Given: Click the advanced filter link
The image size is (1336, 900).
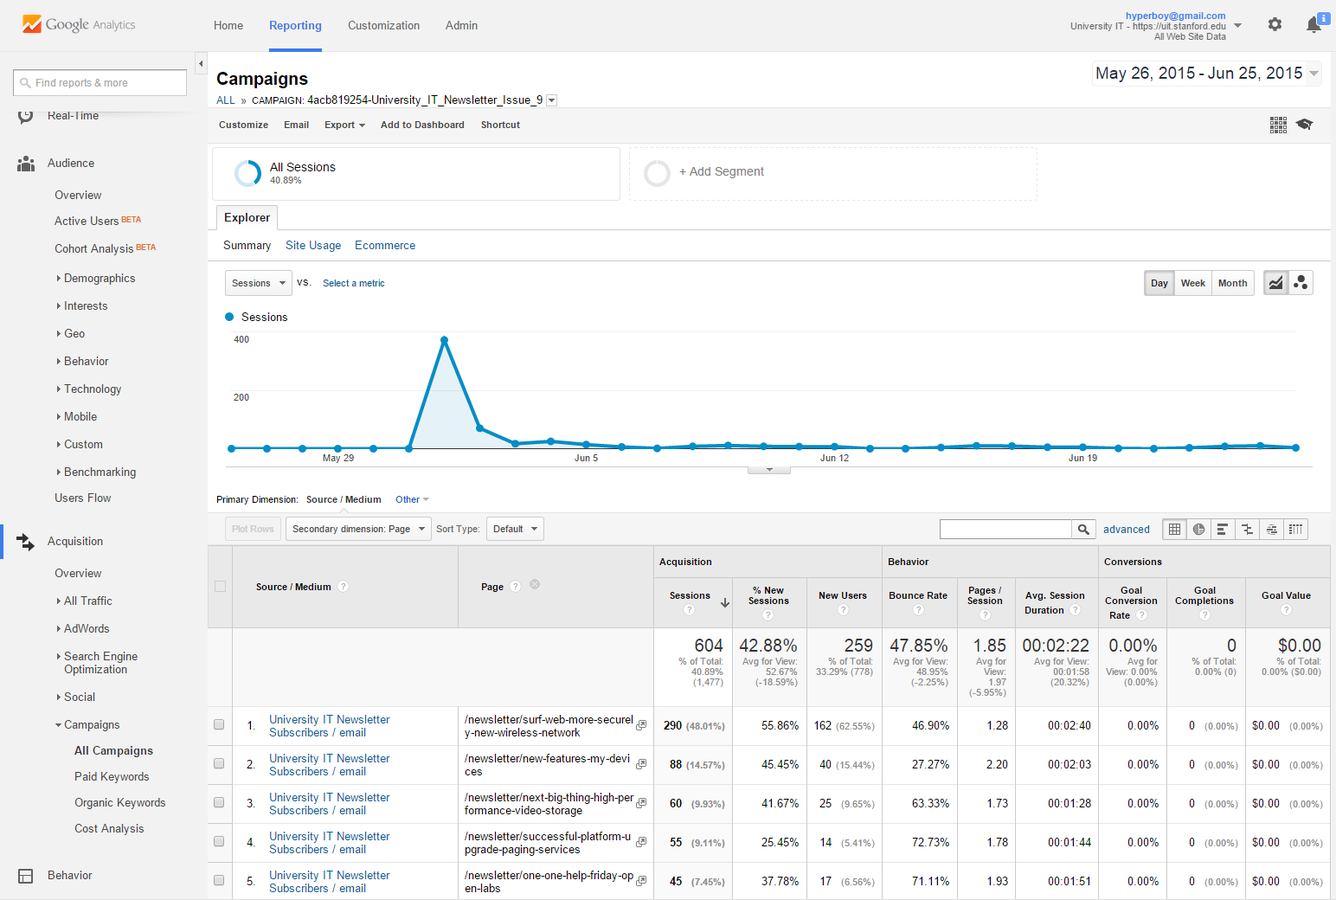Looking at the screenshot, I should tap(1126, 529).
